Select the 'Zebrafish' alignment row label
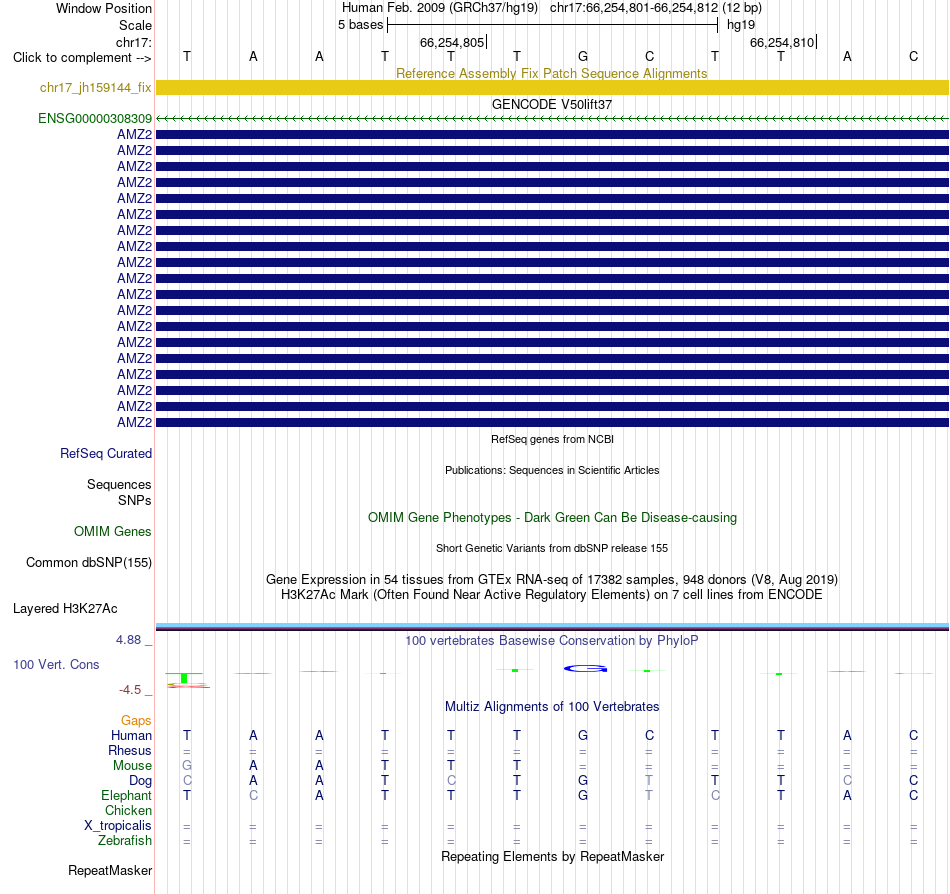Viewport: 950px width, 894px height. pyautogui.click(x=125, y=840)
